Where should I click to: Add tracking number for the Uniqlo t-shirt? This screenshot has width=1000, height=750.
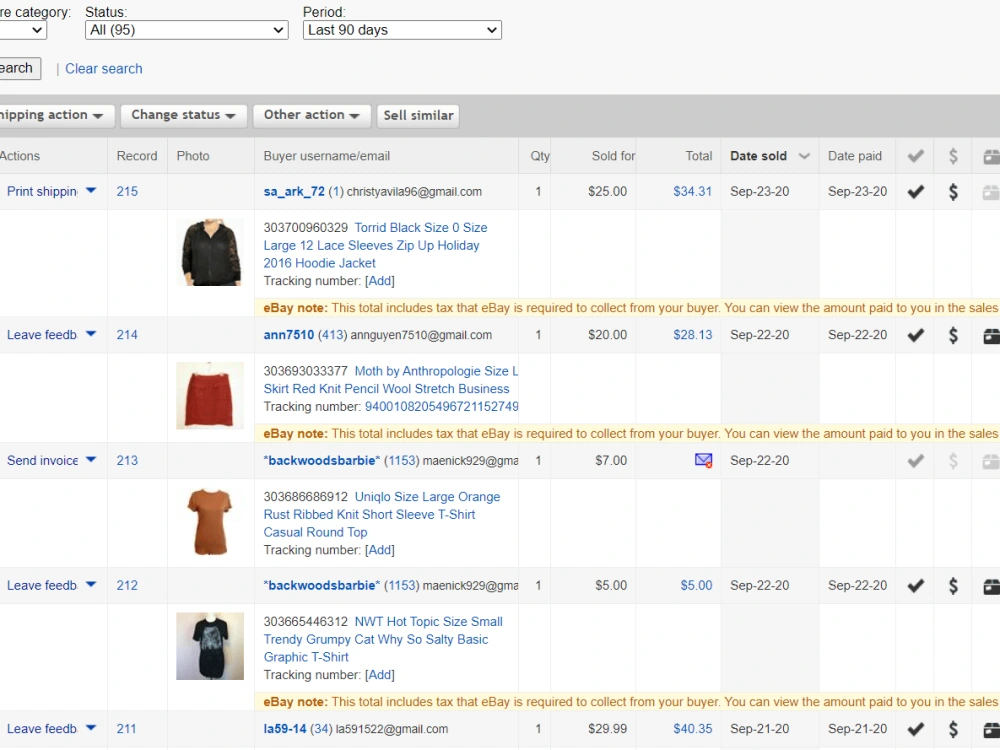coord(379,550)
